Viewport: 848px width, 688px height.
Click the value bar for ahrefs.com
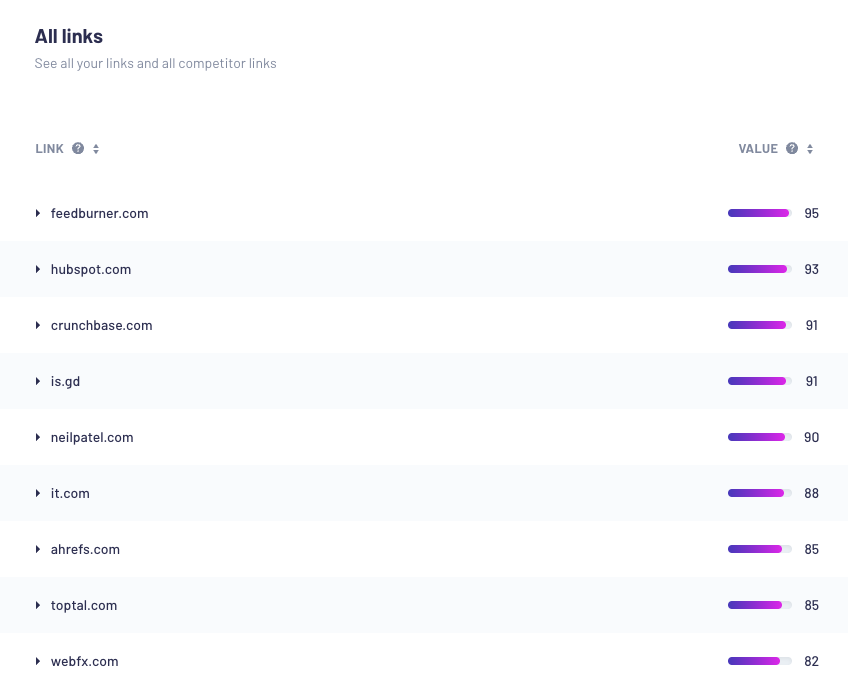click(760, 549)
